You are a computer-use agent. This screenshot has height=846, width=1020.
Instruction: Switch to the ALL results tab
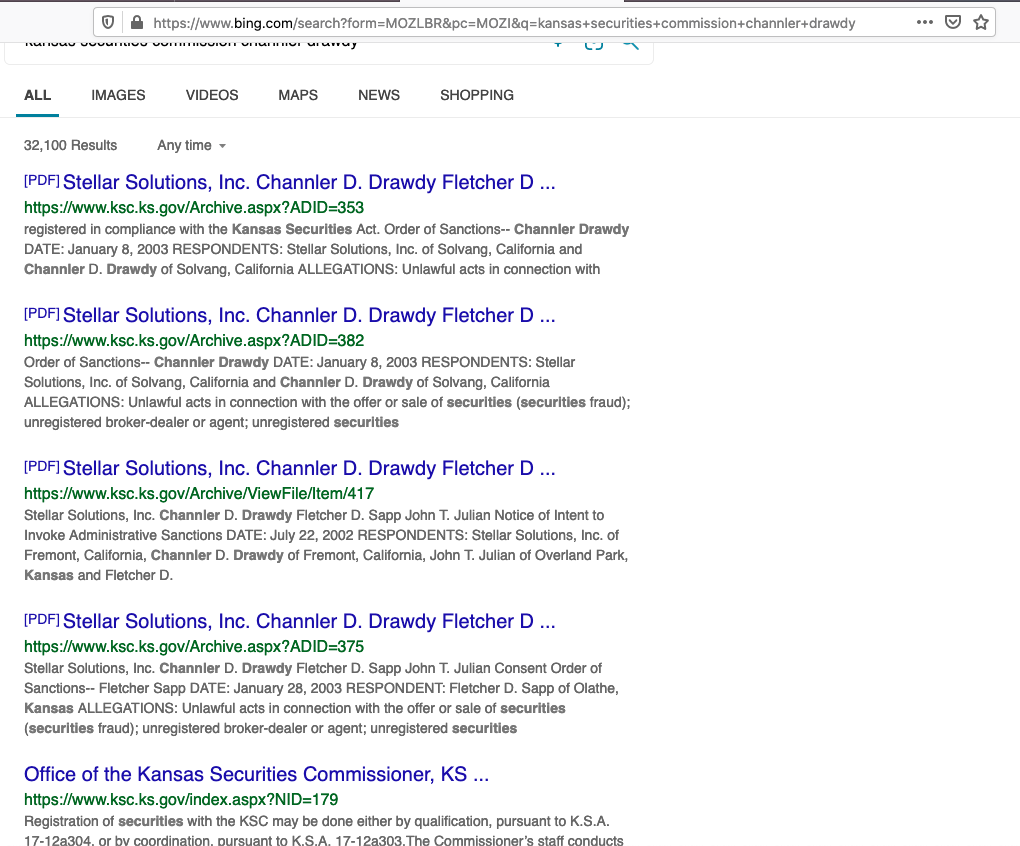pyautogui.click(x=38, y=95)
